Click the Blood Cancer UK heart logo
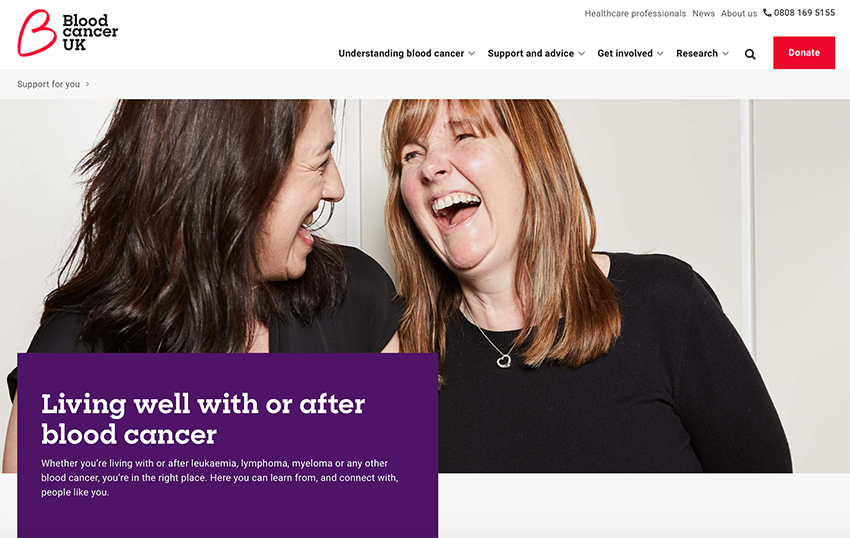Screen dimensions: 850x538 click(37, 33)
